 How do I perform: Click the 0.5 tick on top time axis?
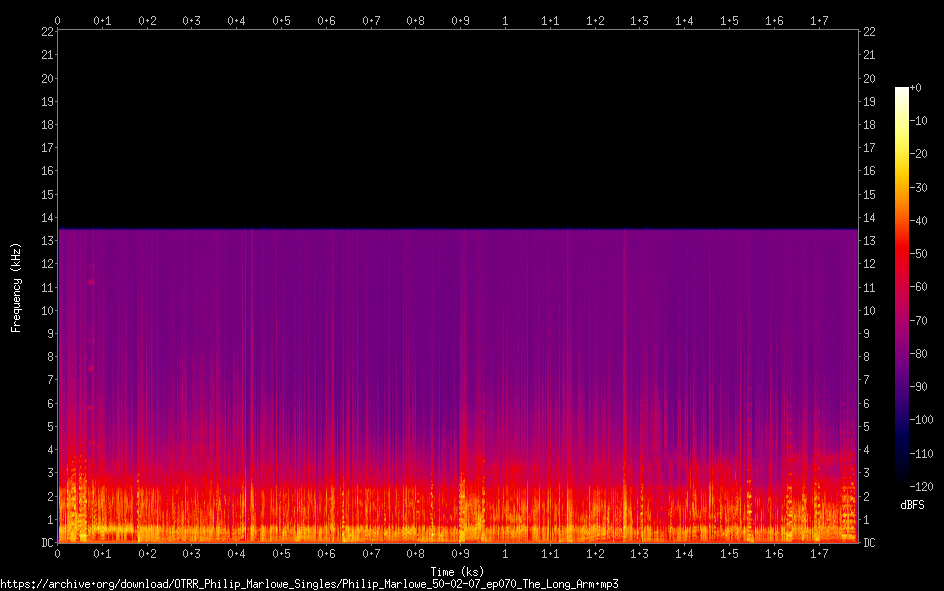click(281, 20)
